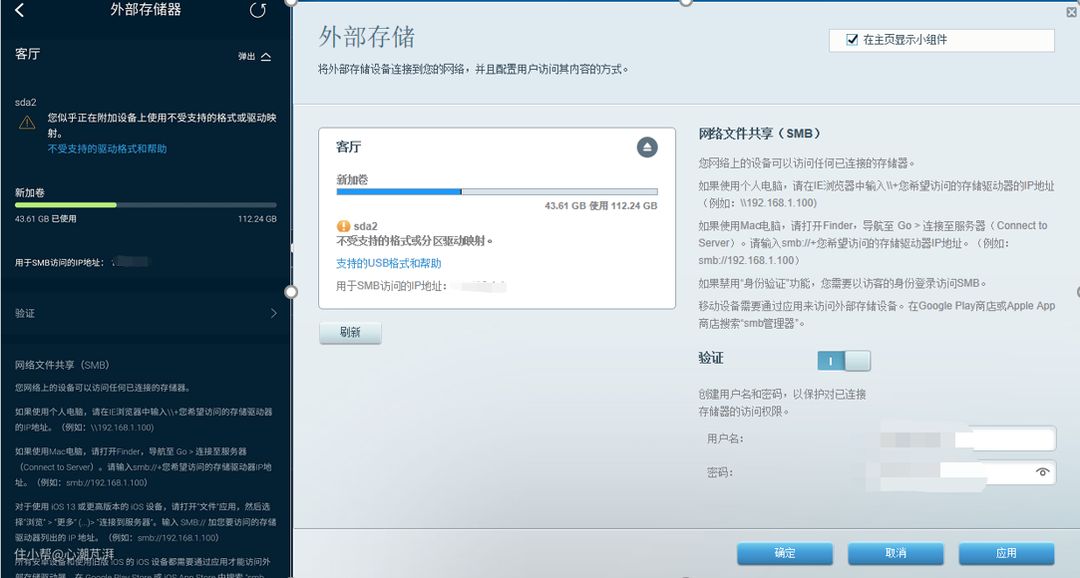Open the 支持的USB格式和帮助 link
The height and width of the screenshot is (578, 1080).
[x=388, y=263]
